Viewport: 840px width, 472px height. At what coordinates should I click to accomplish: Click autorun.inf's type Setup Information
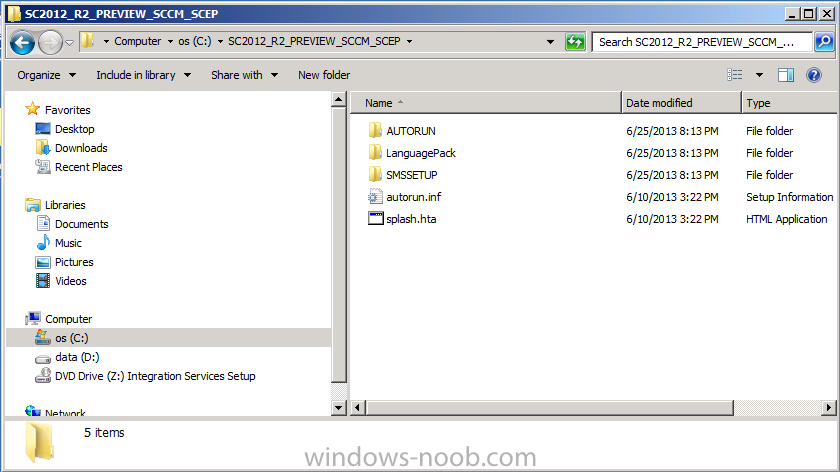click(790, 197)
